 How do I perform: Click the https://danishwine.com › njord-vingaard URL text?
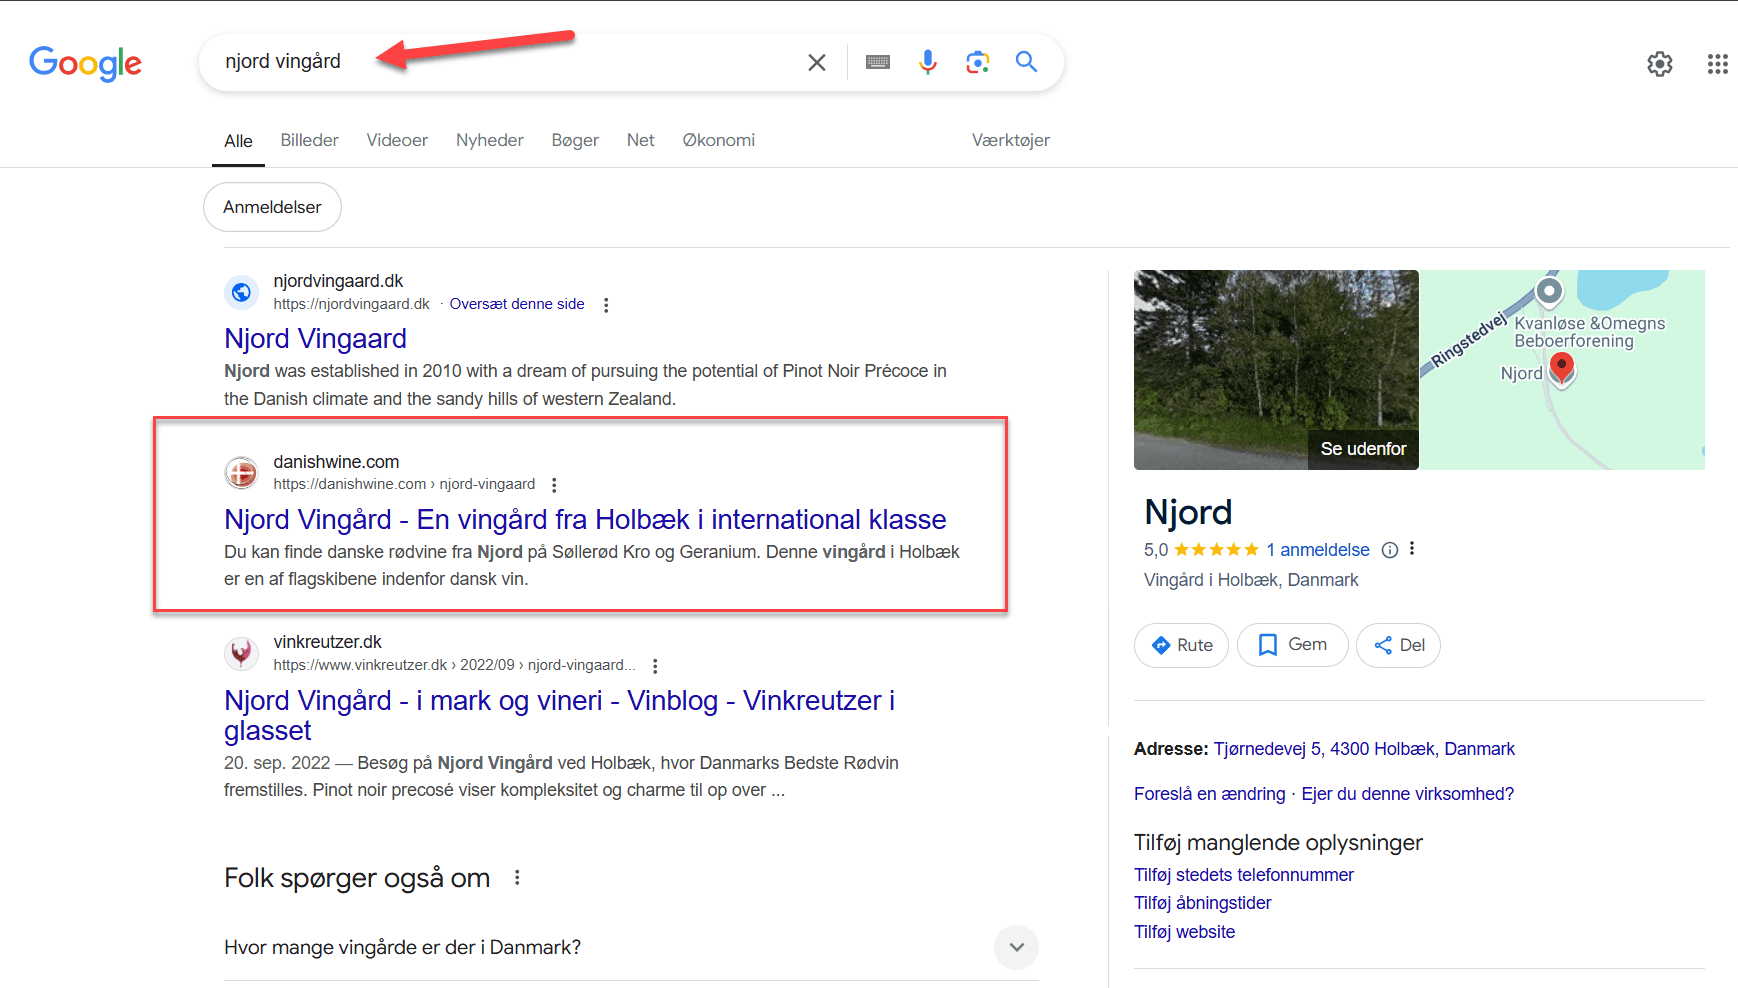[x=404, y=484]
